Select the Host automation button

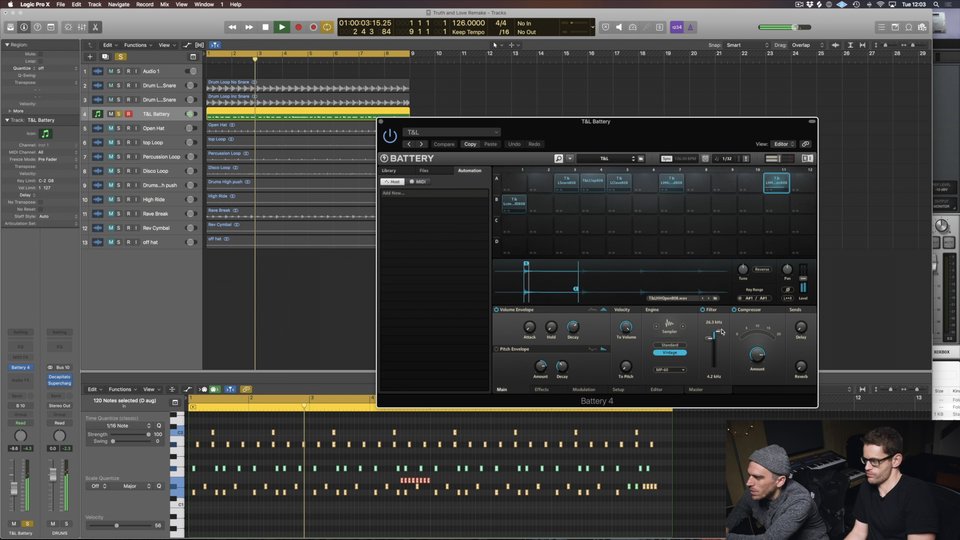pos(392,182)
